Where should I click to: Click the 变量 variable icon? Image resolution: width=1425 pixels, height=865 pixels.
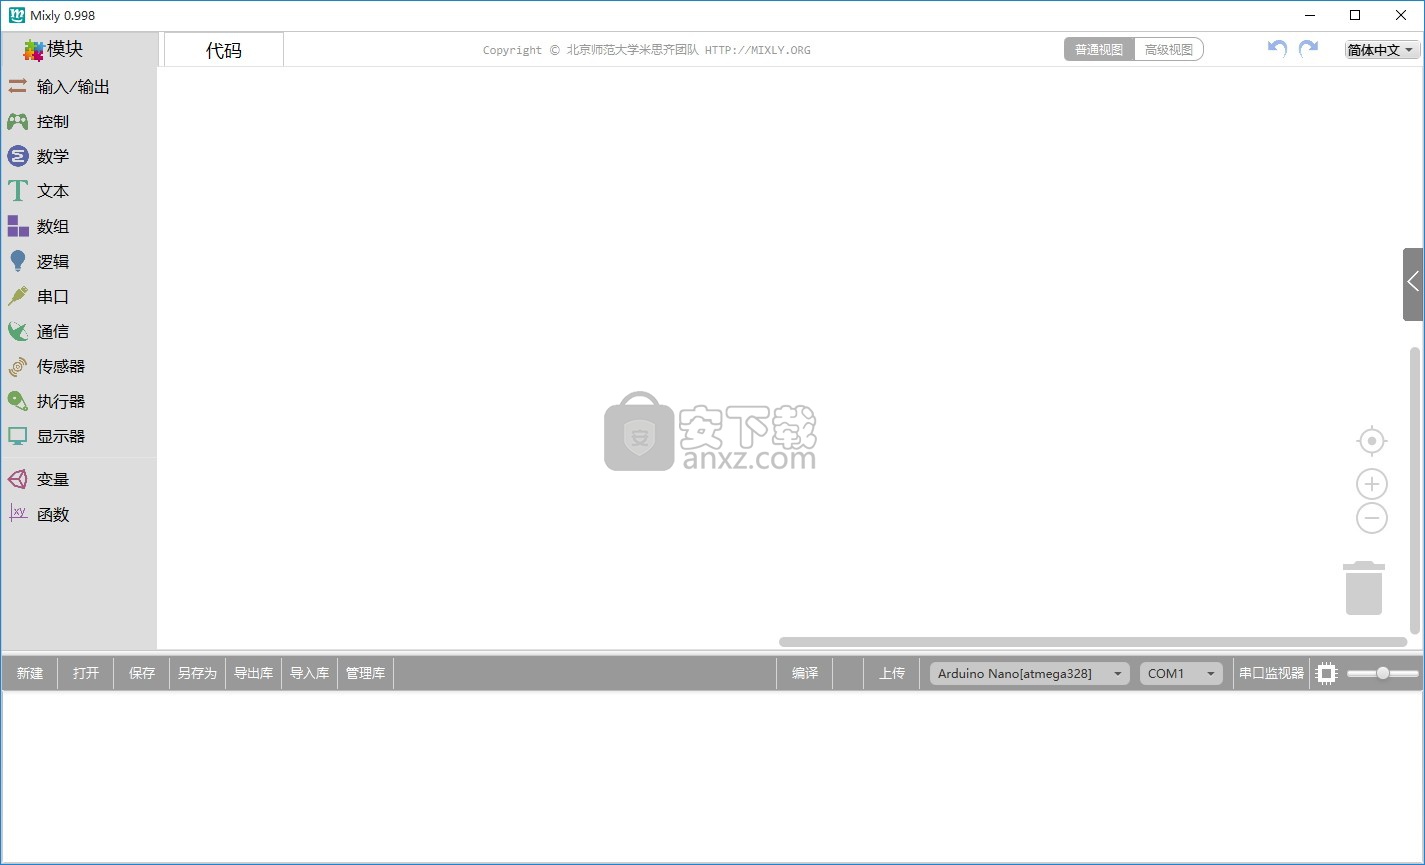(x=17, y=479)
